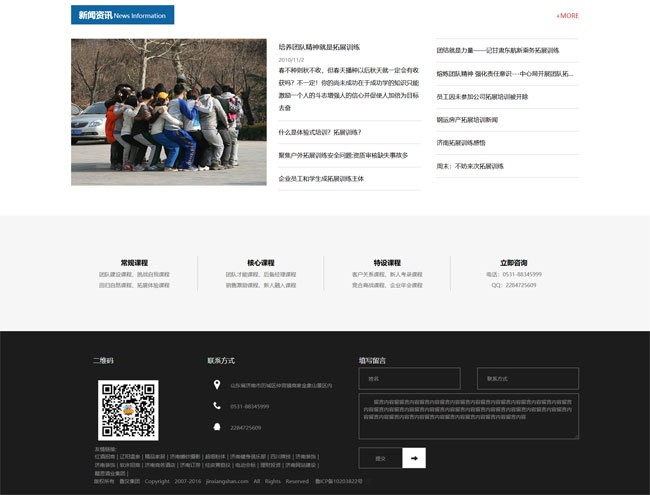
Task: Click the phone handset icon beside 0531-88345999
Action: (217, 405)
